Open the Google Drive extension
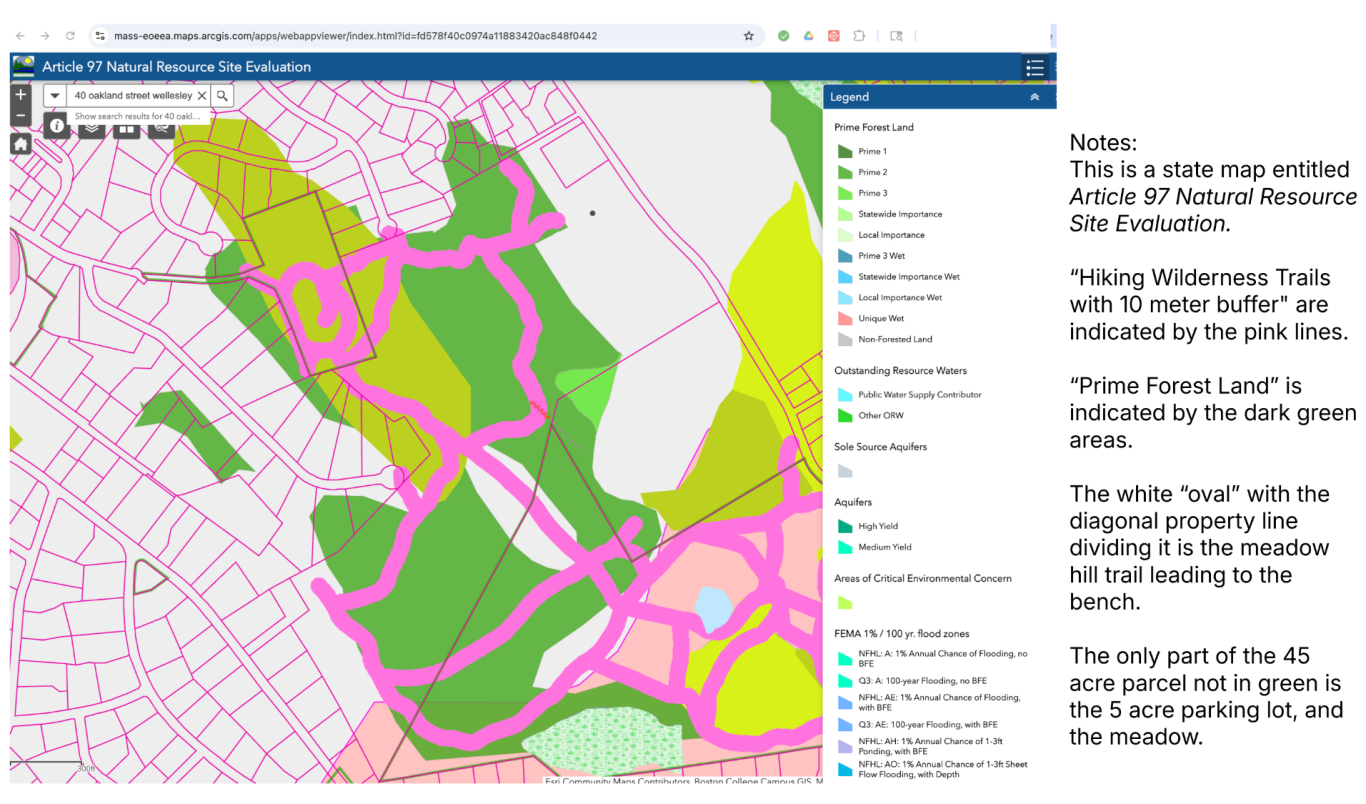The width and height of the screenshot is (1366, 804). (808, 36)
